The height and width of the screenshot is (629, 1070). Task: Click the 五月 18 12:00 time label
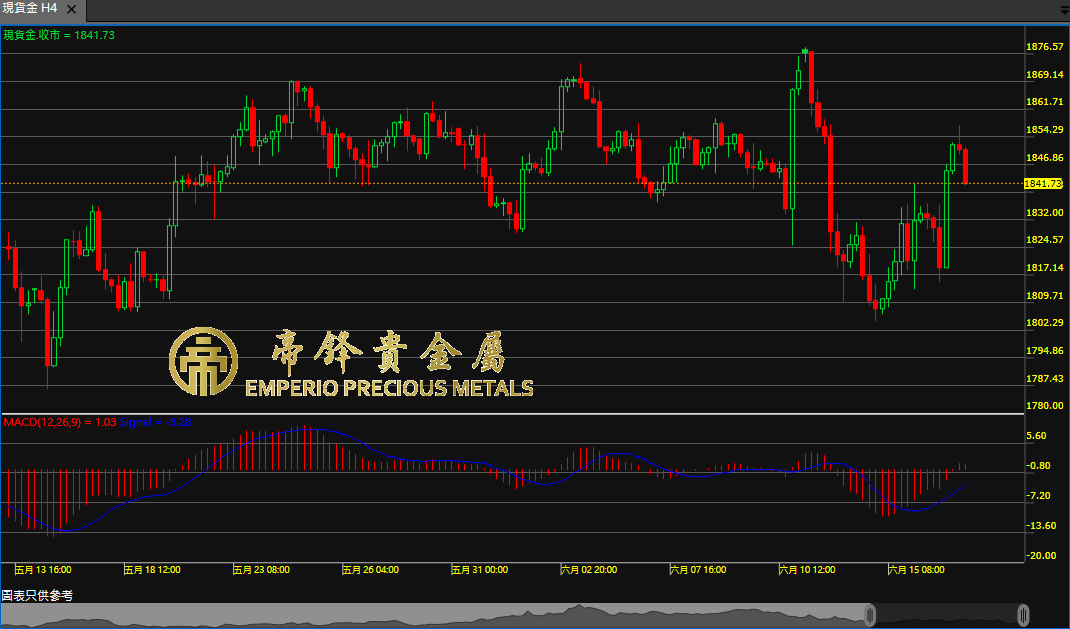(152, 570)
